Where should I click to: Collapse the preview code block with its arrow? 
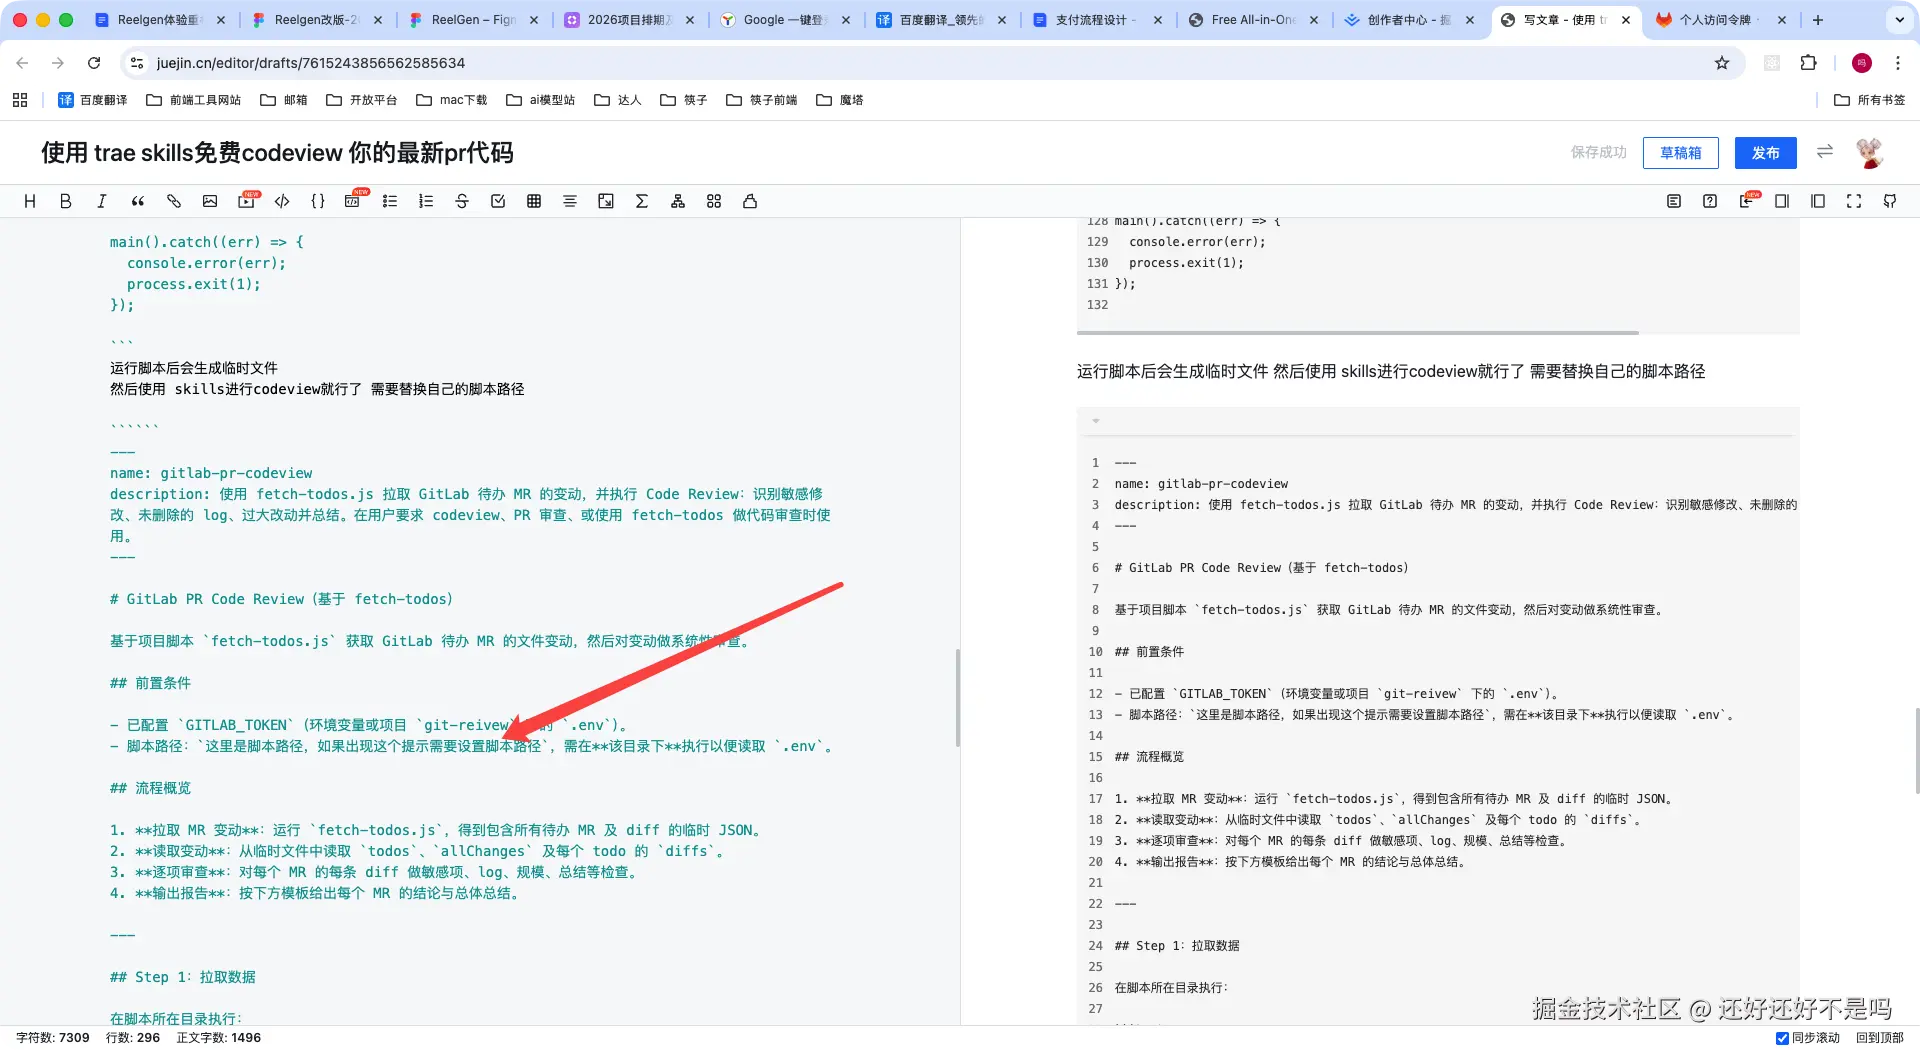coord(1096,421)
